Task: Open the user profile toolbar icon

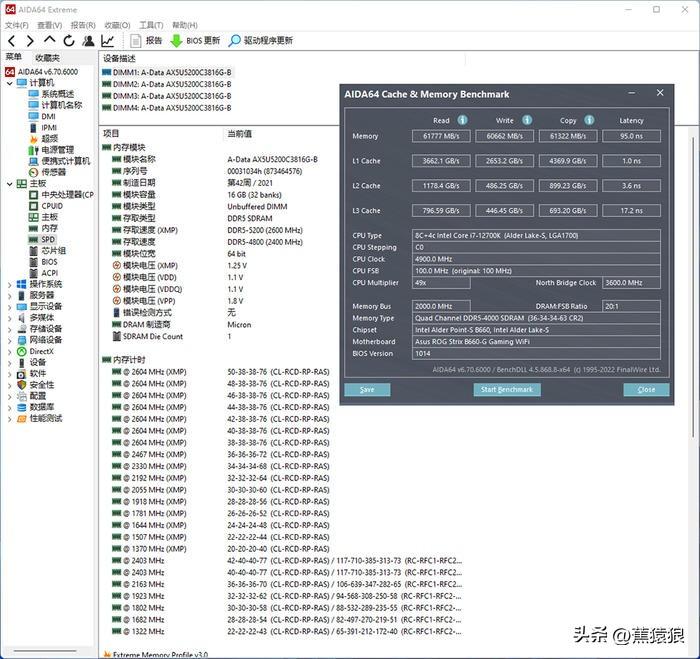Action: click(x=88, y=41)
